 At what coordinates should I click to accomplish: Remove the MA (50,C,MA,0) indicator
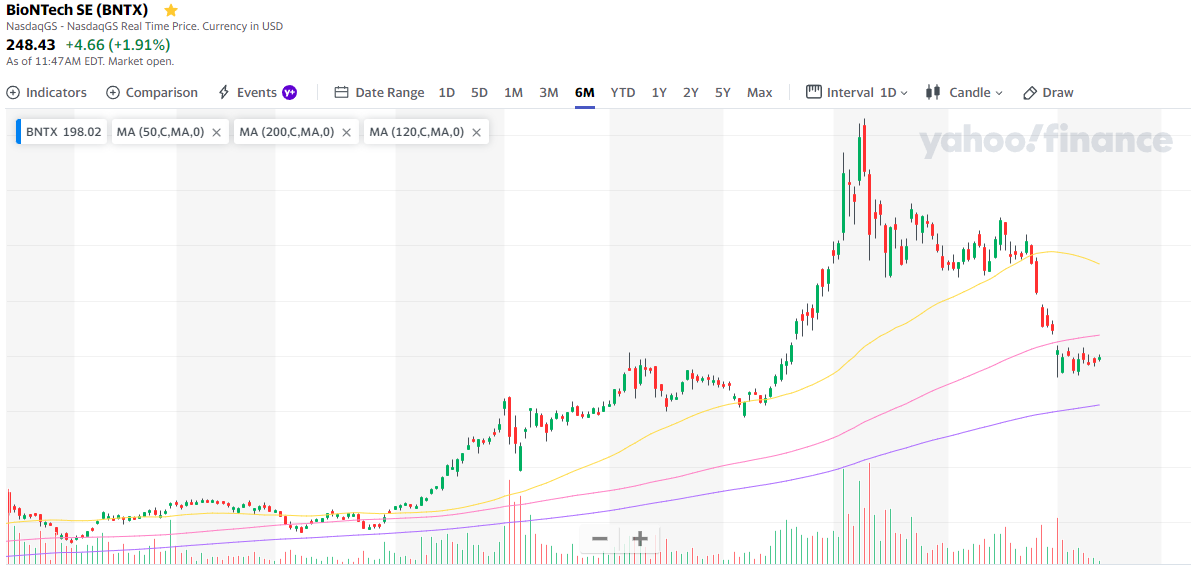click(x=216, y=132)
